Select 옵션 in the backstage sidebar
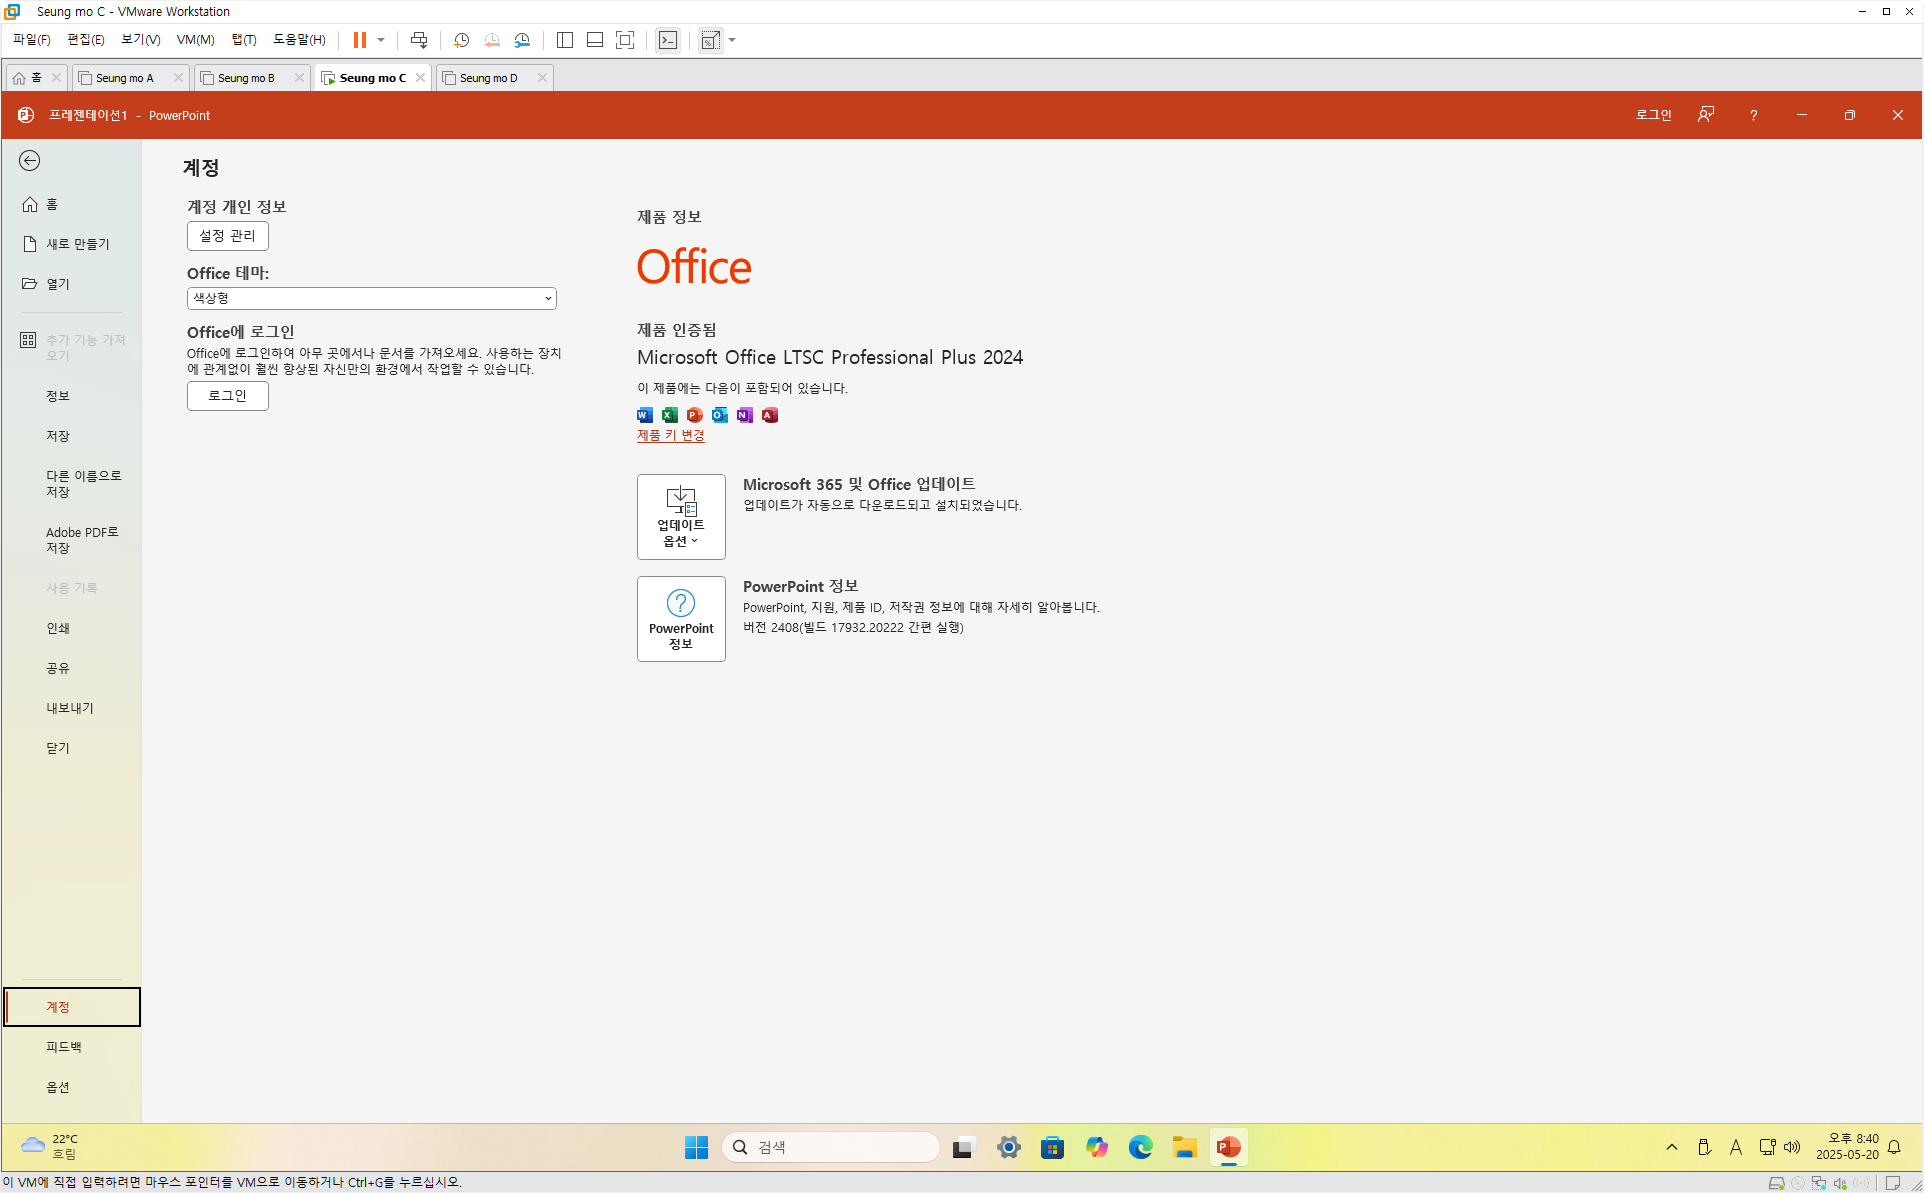This screenshot has height=1193, width=1924. 58,1087
